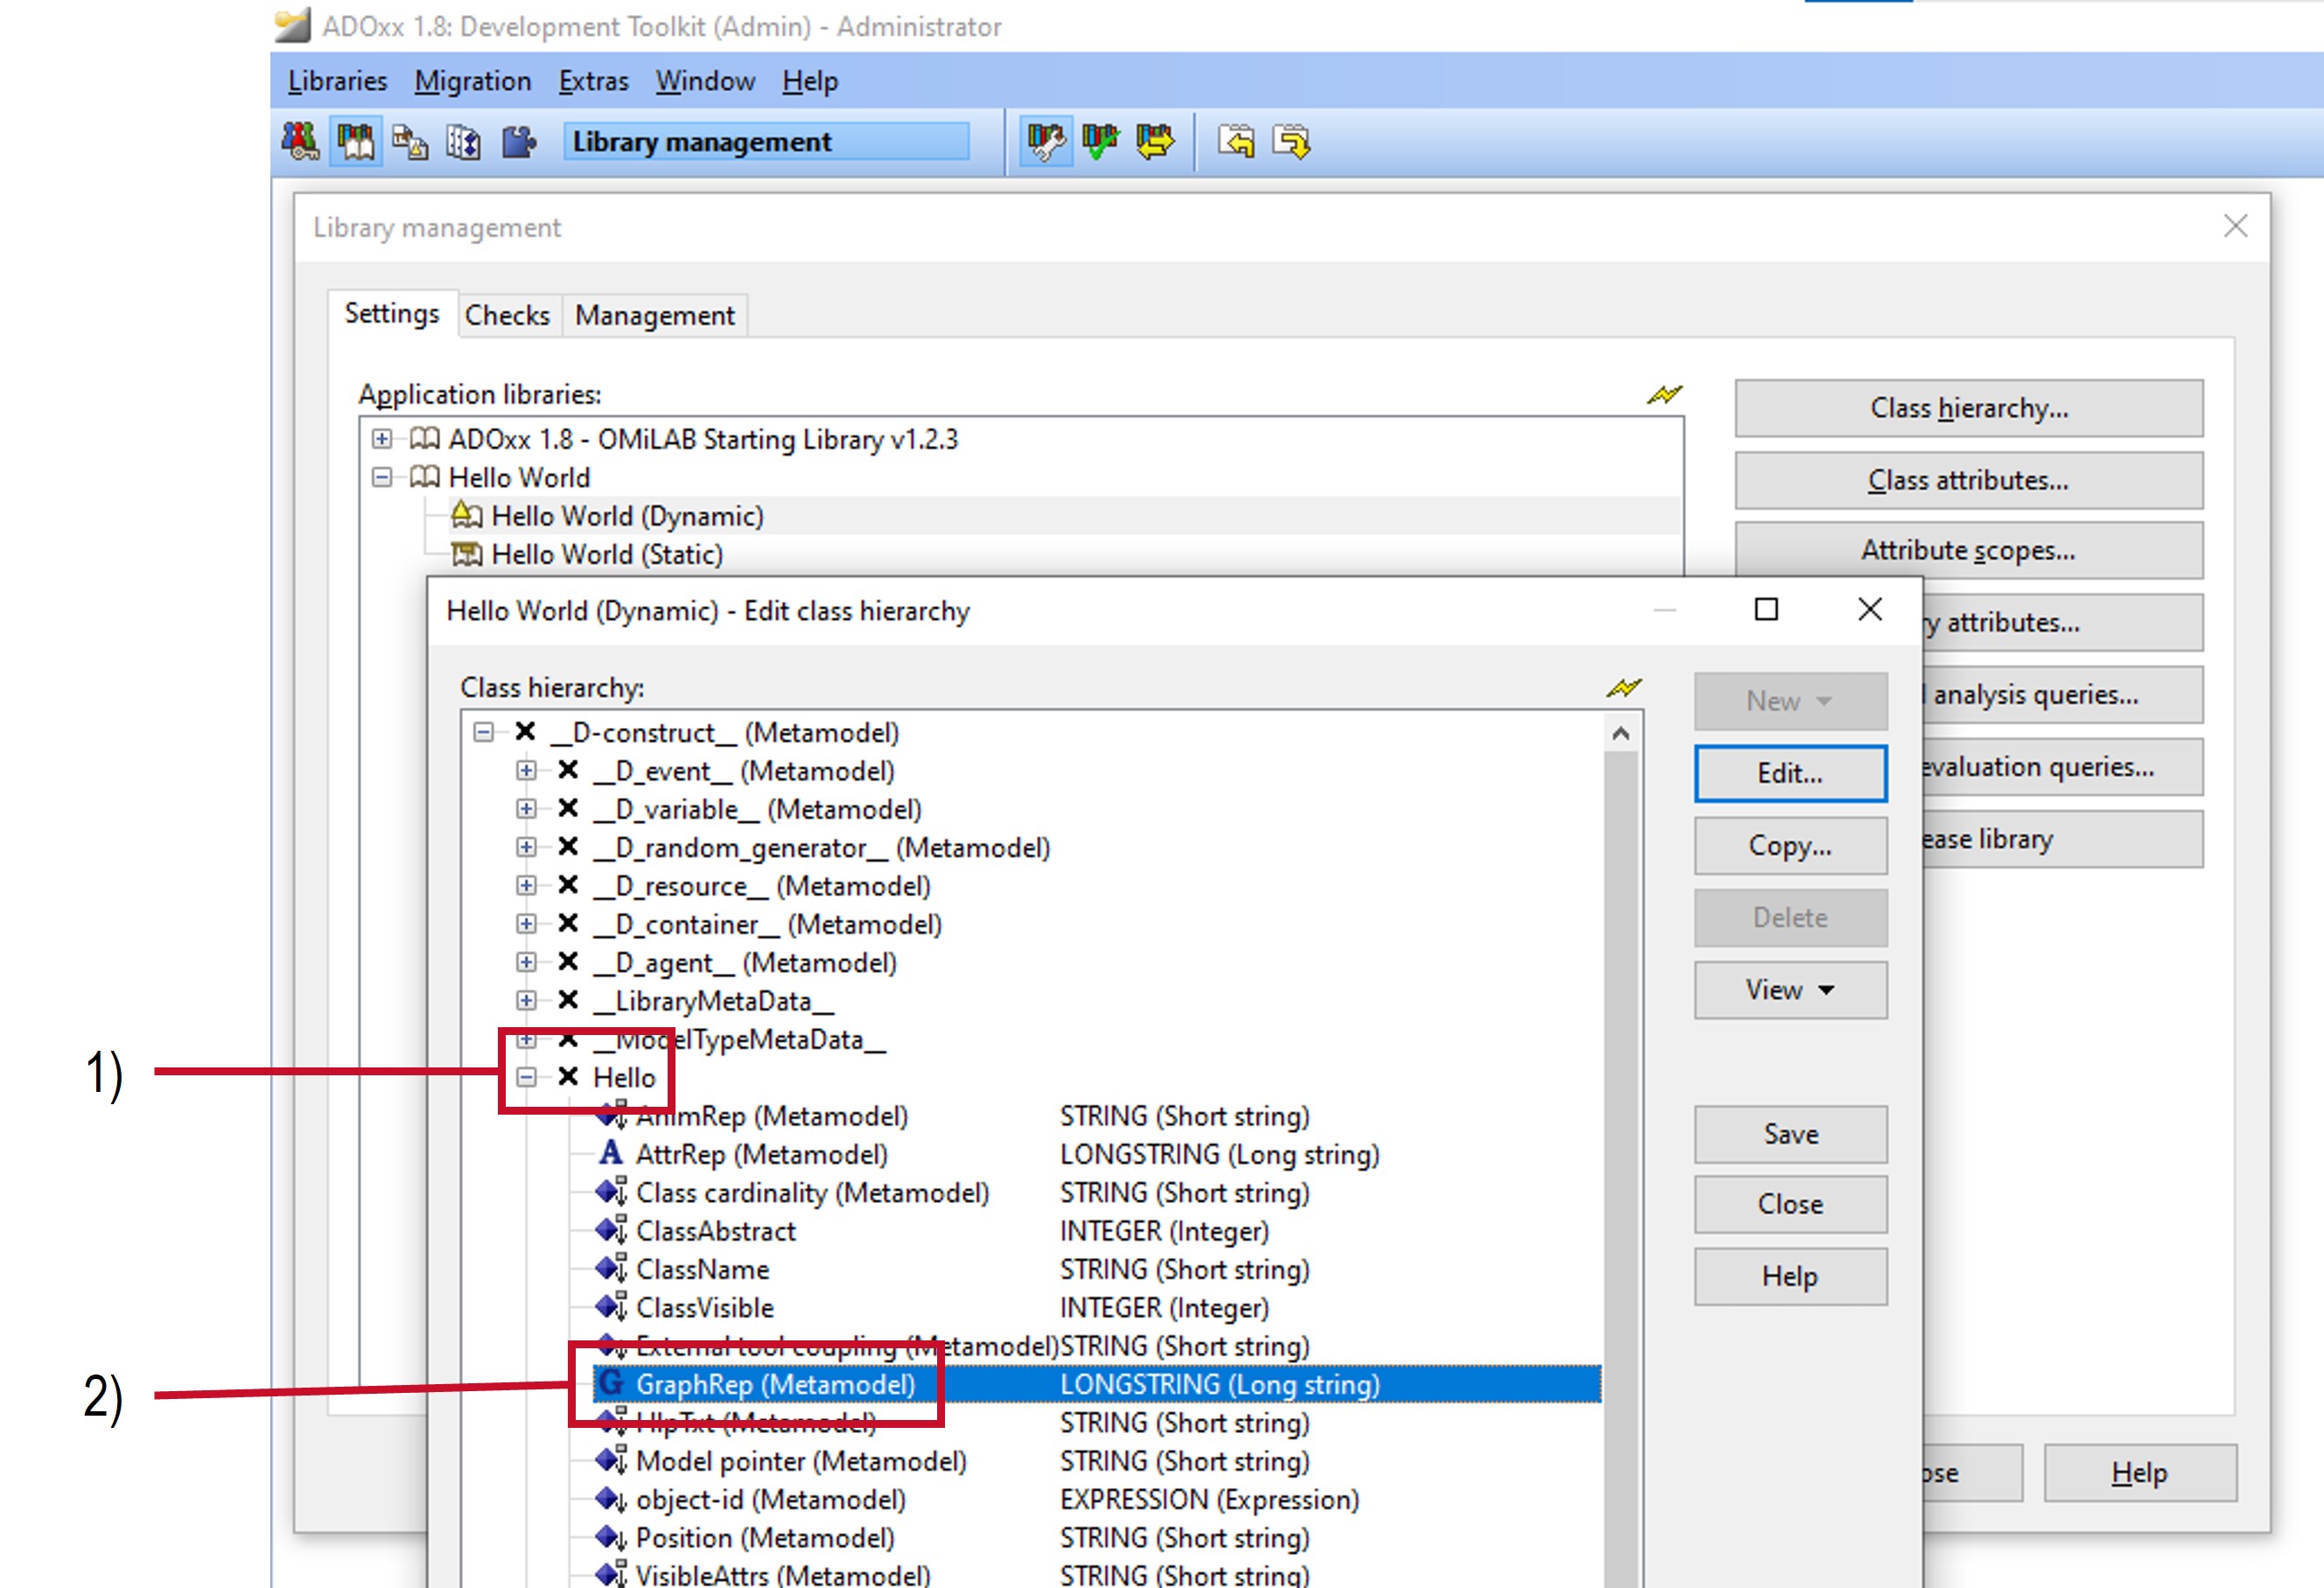Click Help button in Library management window
The width and height of the screenshot is (2324, 1588).
tap(2139, 1472)
